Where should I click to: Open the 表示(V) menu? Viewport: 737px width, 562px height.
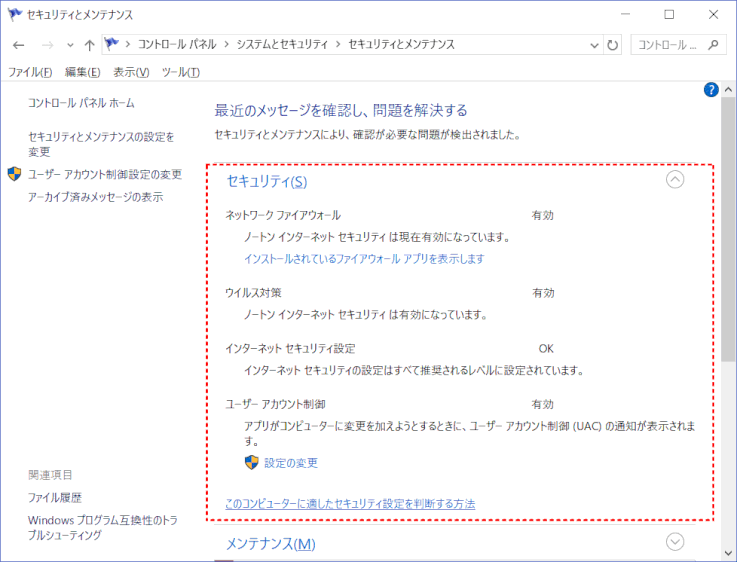131,72
